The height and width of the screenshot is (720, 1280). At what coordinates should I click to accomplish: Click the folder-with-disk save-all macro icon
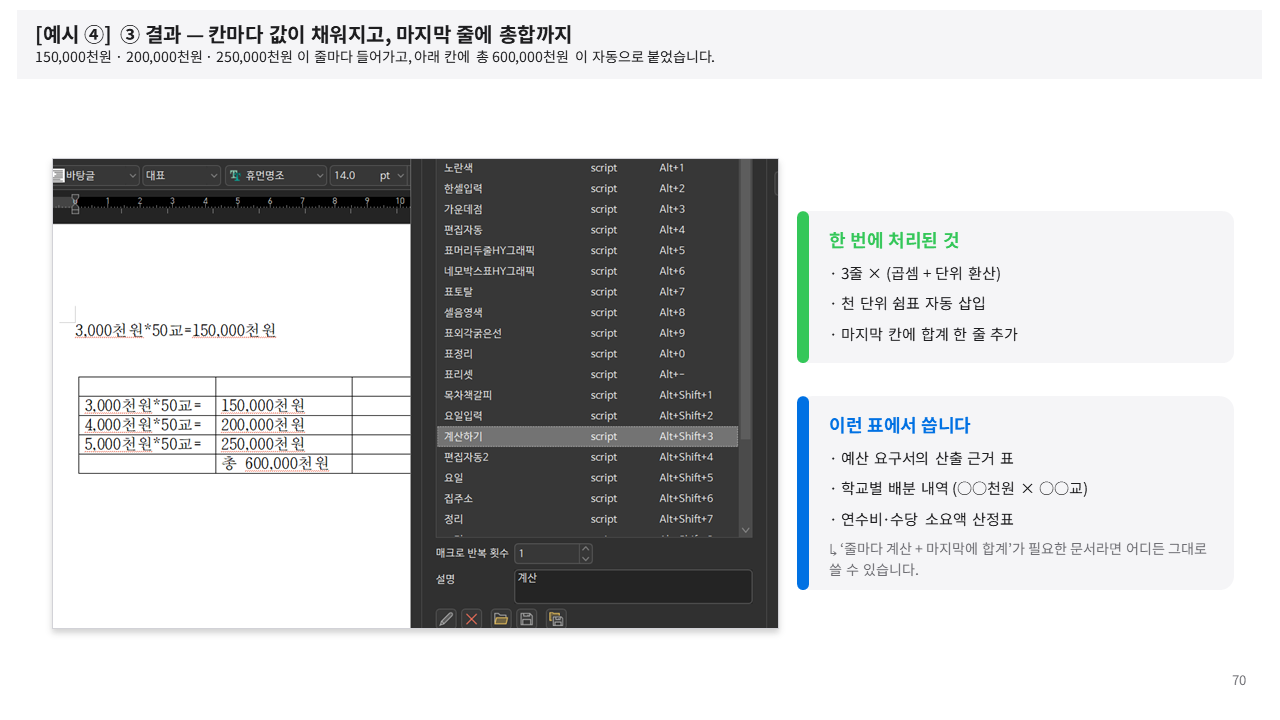pos(556,619)
